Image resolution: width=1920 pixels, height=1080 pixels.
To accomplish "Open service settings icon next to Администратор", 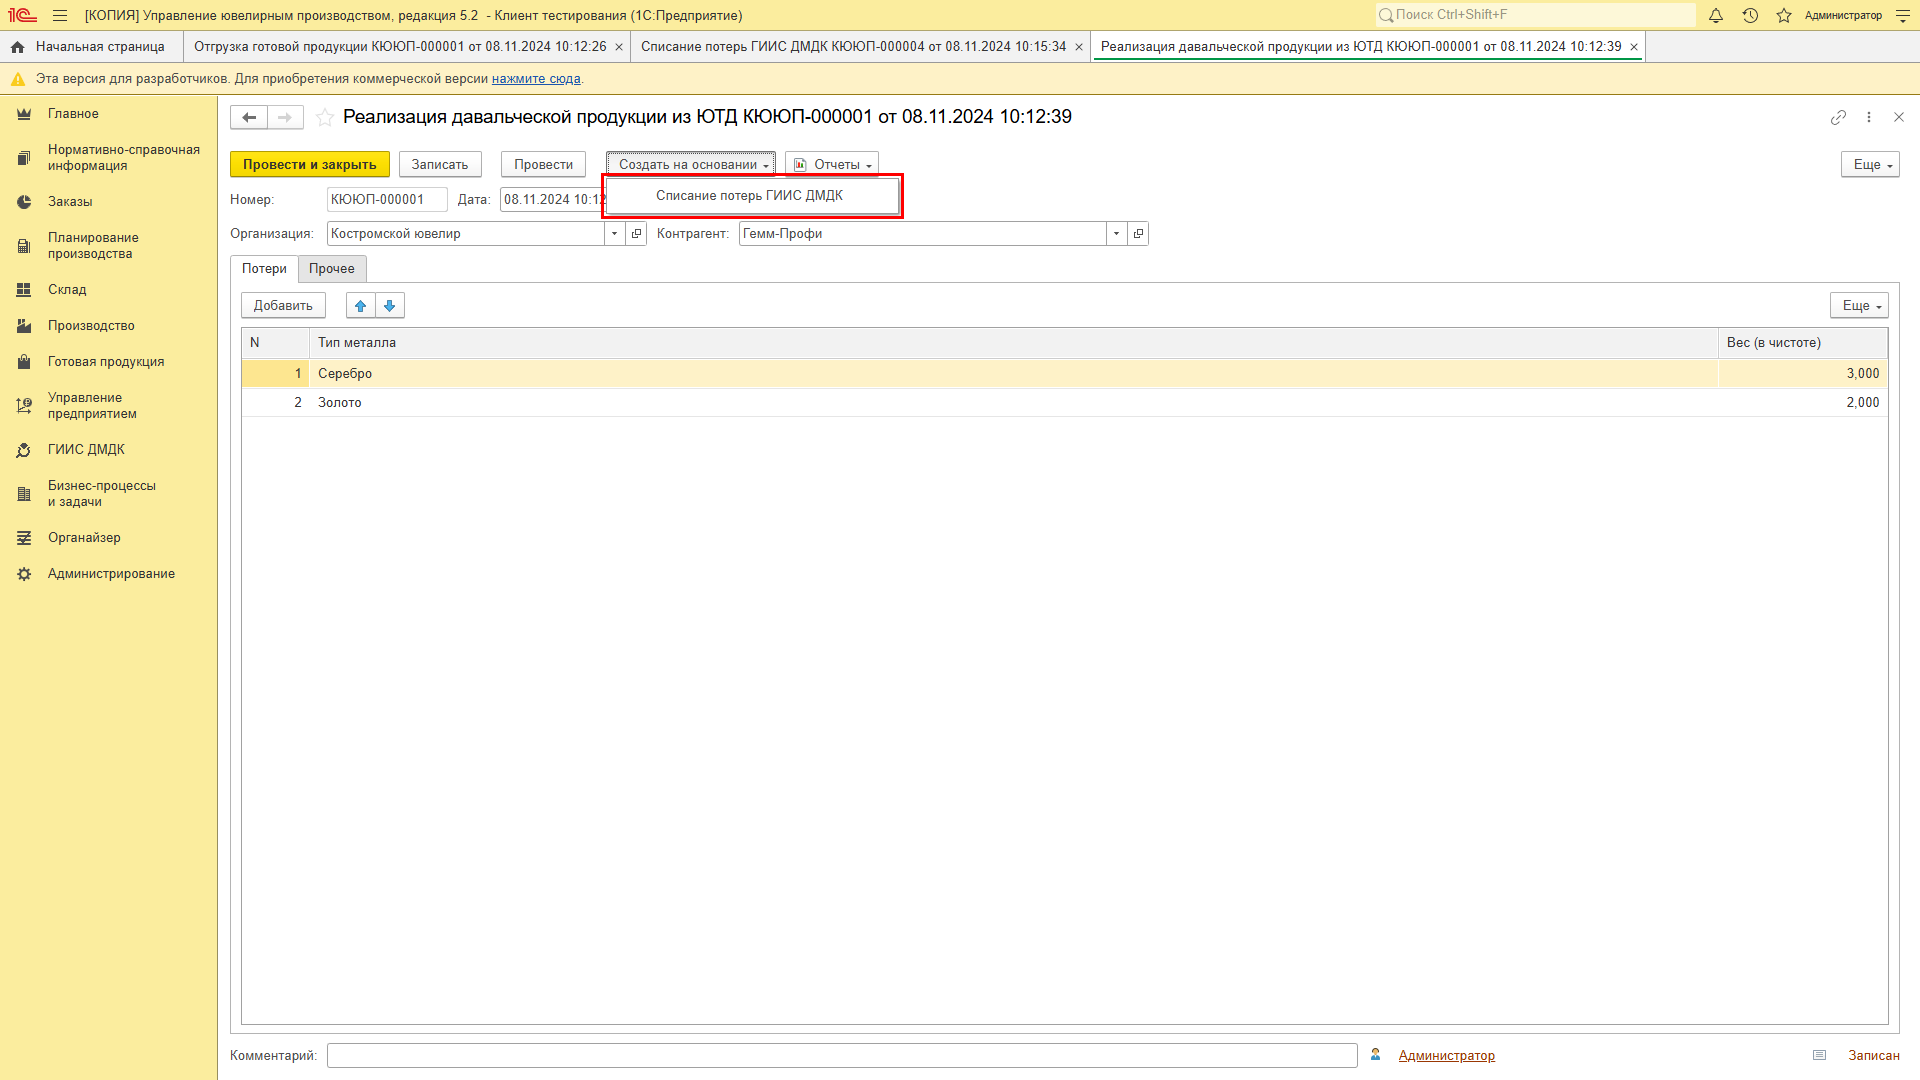I will point(1903,15).
